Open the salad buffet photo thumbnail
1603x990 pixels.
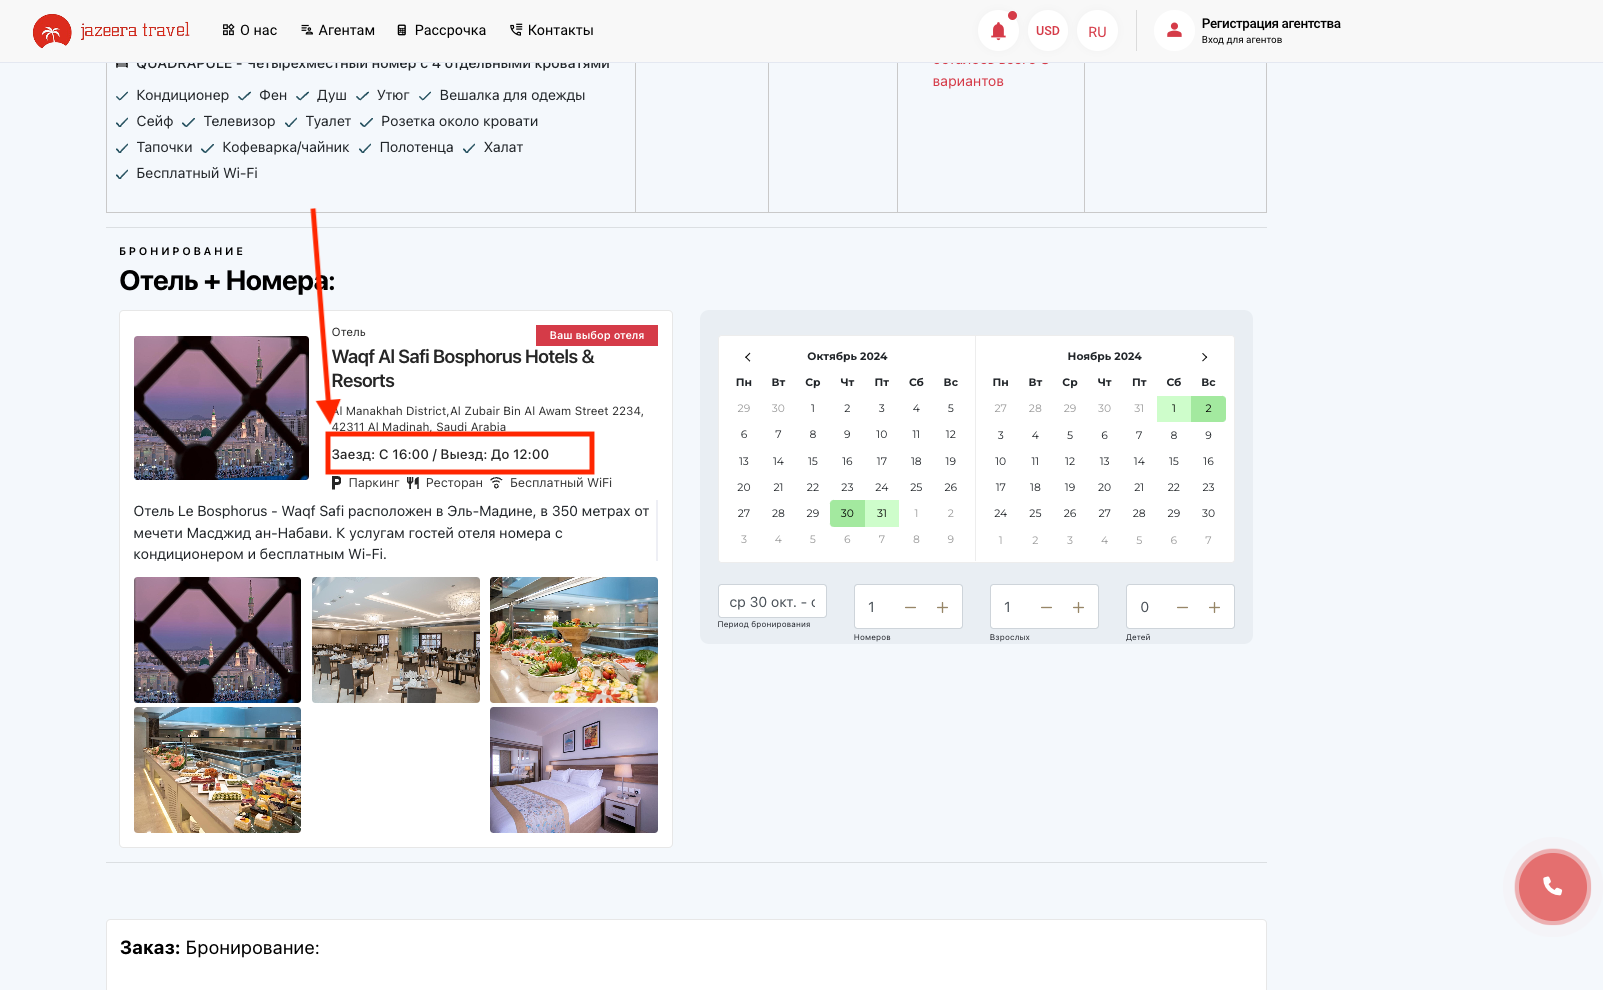click(573, 640)
